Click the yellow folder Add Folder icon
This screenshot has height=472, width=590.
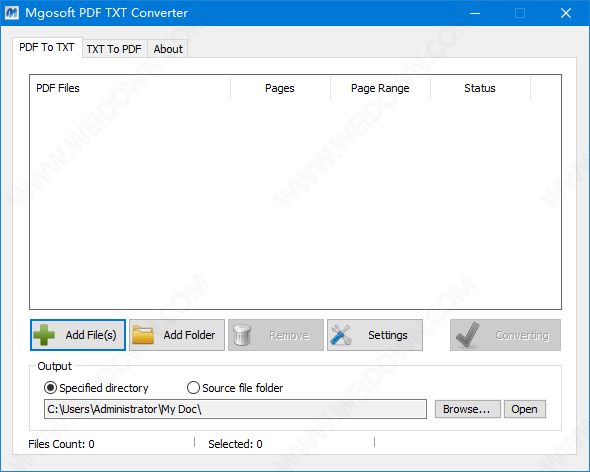pyautogui.click(x=143, y=335)
